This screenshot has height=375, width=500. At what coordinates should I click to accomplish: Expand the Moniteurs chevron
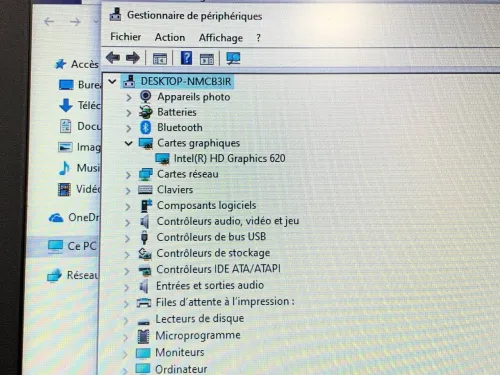click(125, 354)
